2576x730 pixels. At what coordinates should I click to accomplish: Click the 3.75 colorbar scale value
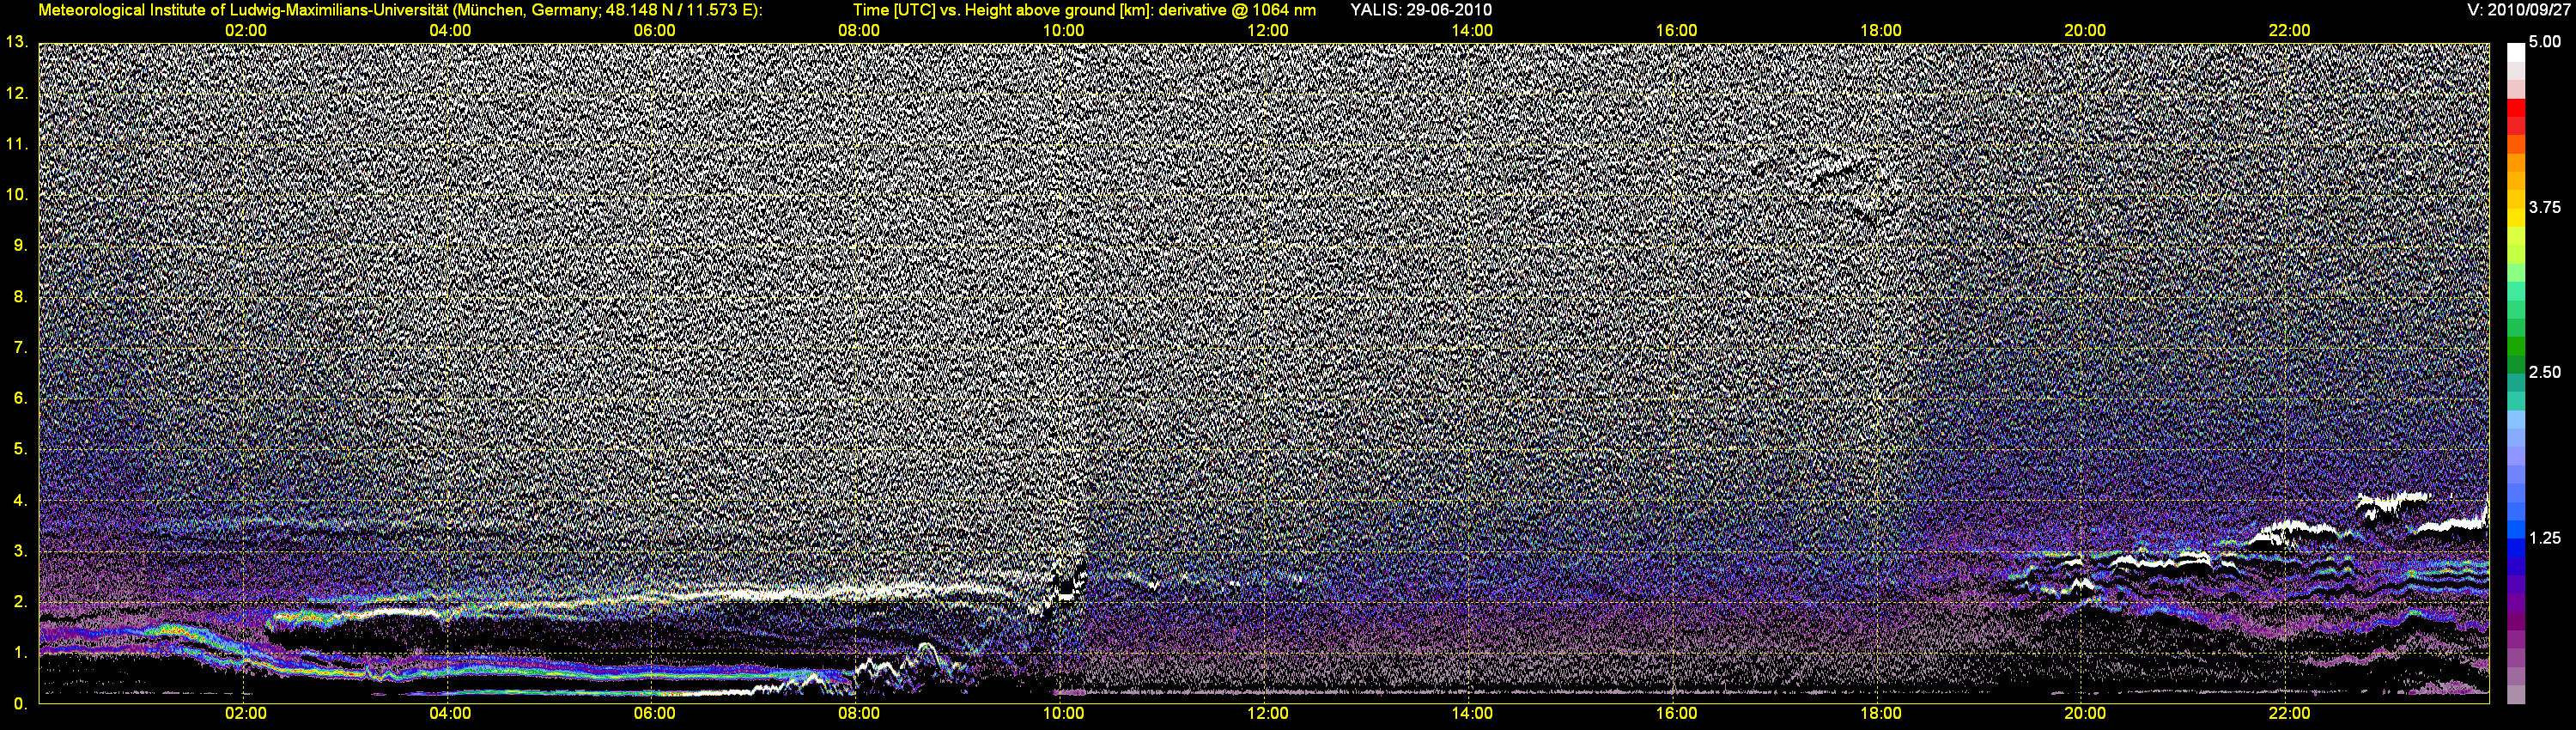(2545, 207)
